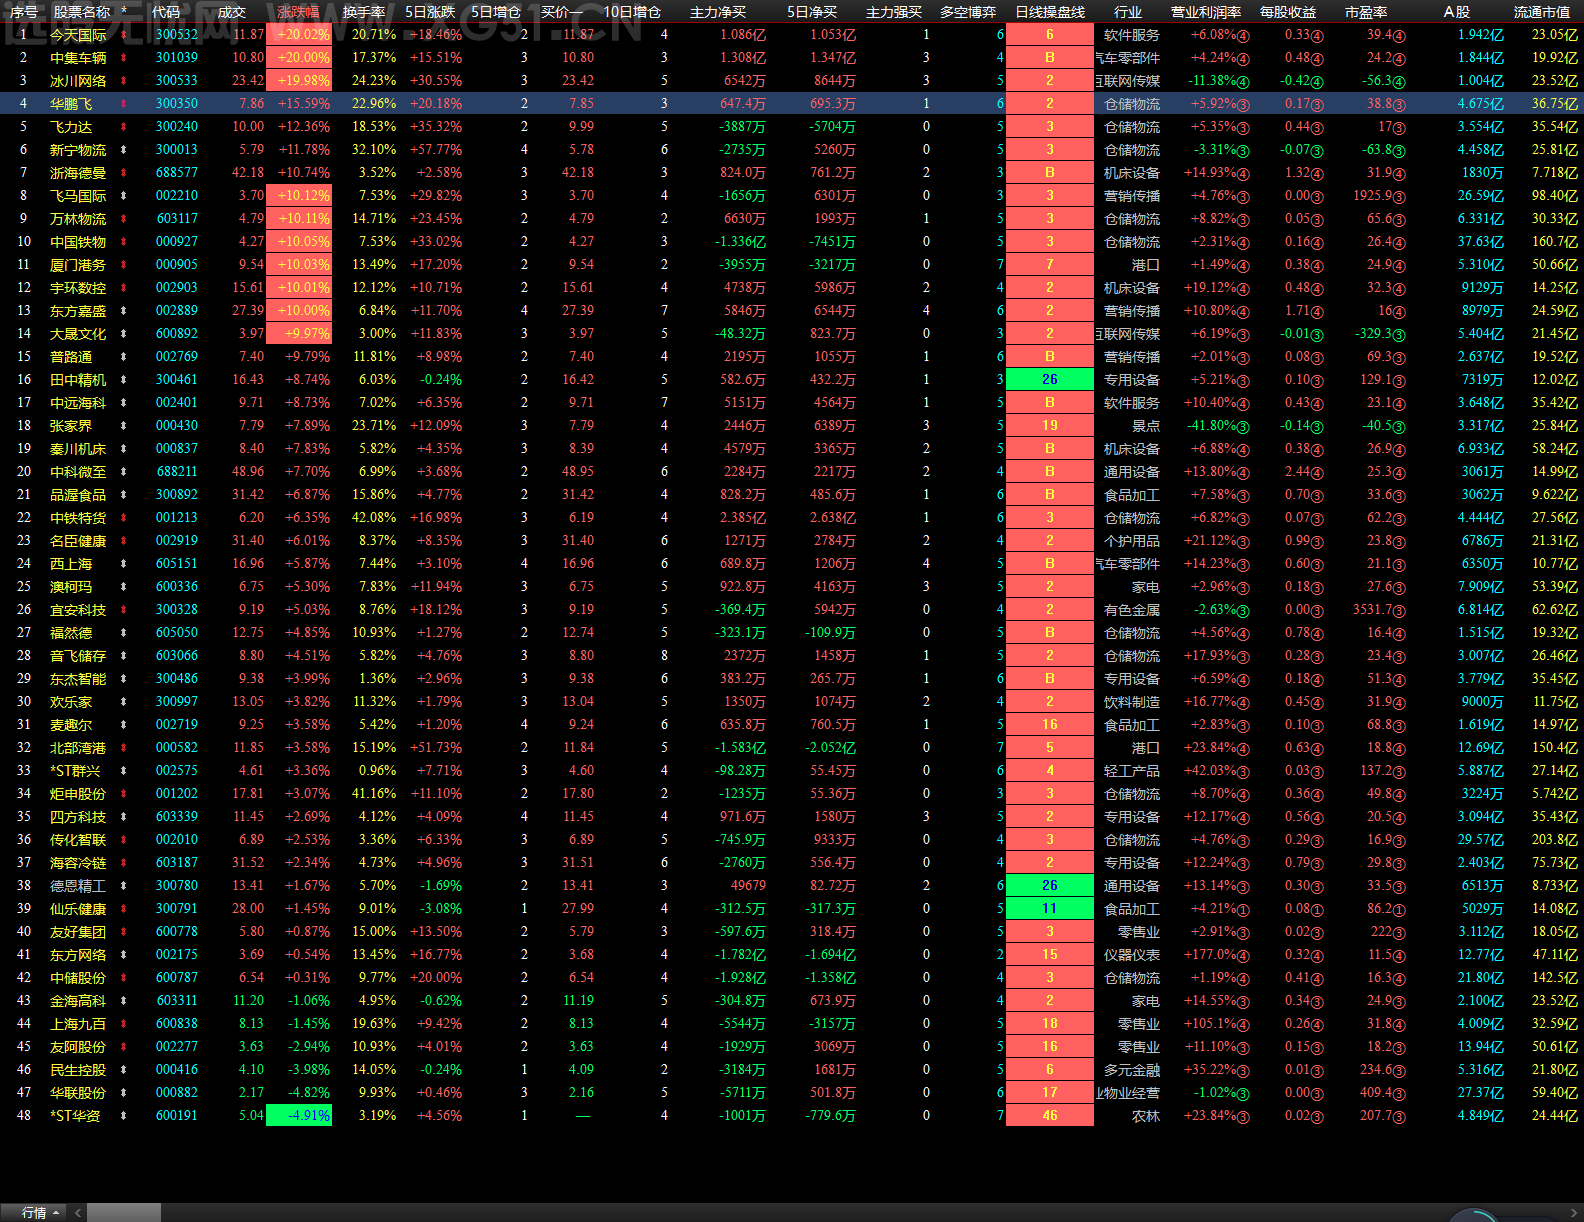Click the +20.00% cell for 中集车辆
The height and width of the screenshot is (1222, 1584).
[x=299, y=58]
